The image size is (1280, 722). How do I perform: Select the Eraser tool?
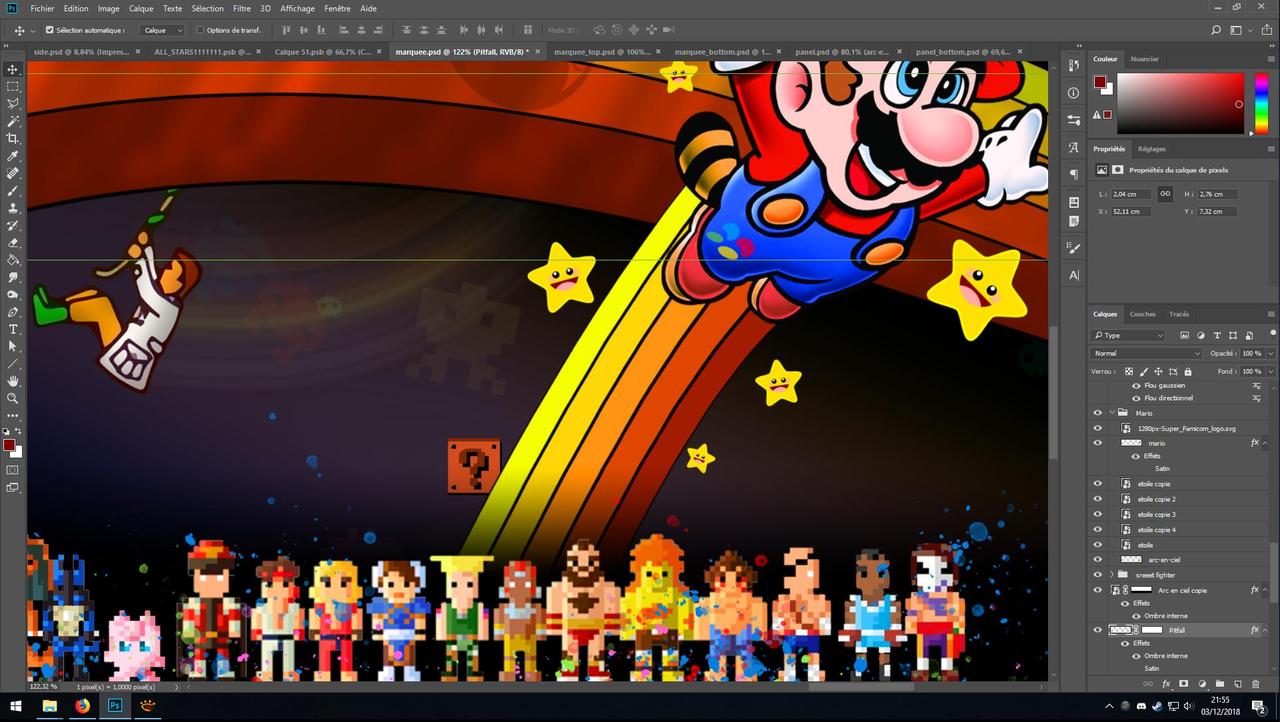click(13, 242)
